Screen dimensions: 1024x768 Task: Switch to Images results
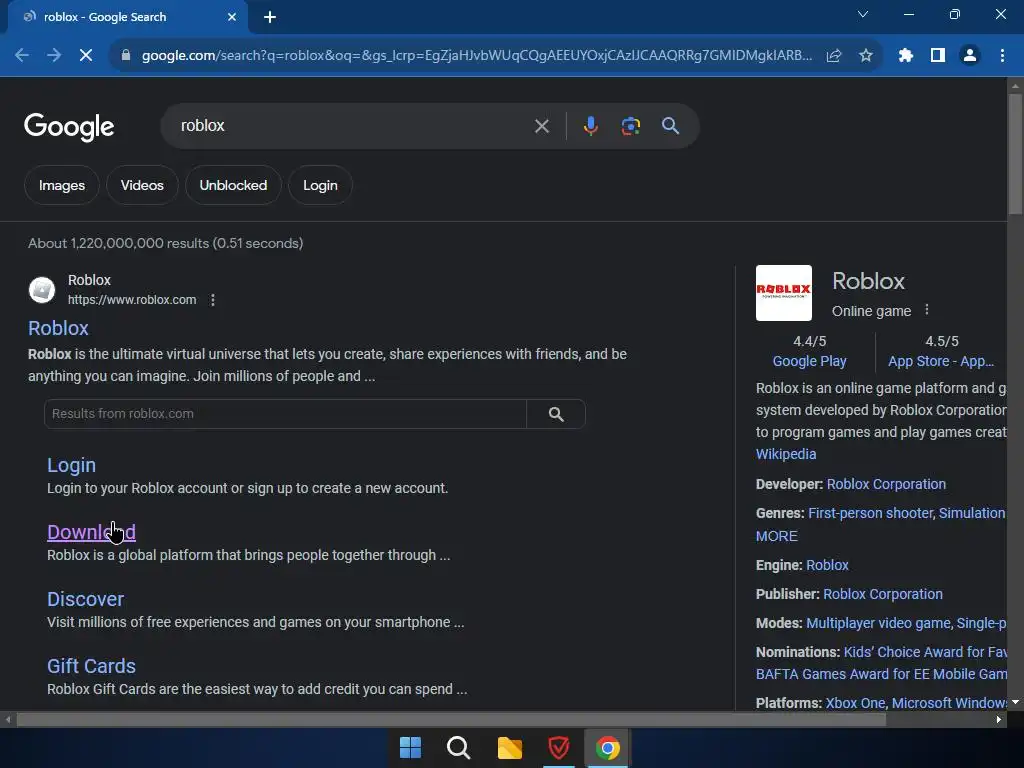tap(62, 185)
